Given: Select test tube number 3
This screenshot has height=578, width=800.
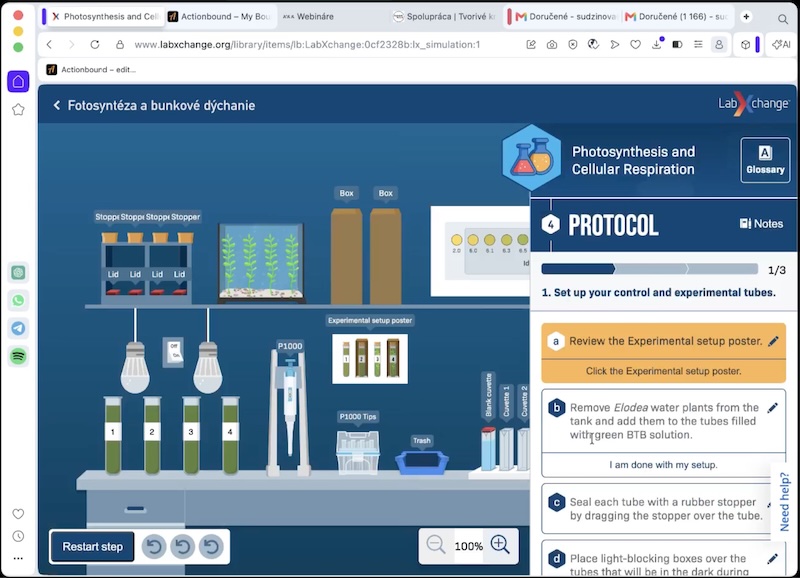Looking at the screenshot, I should click(191, 435).
